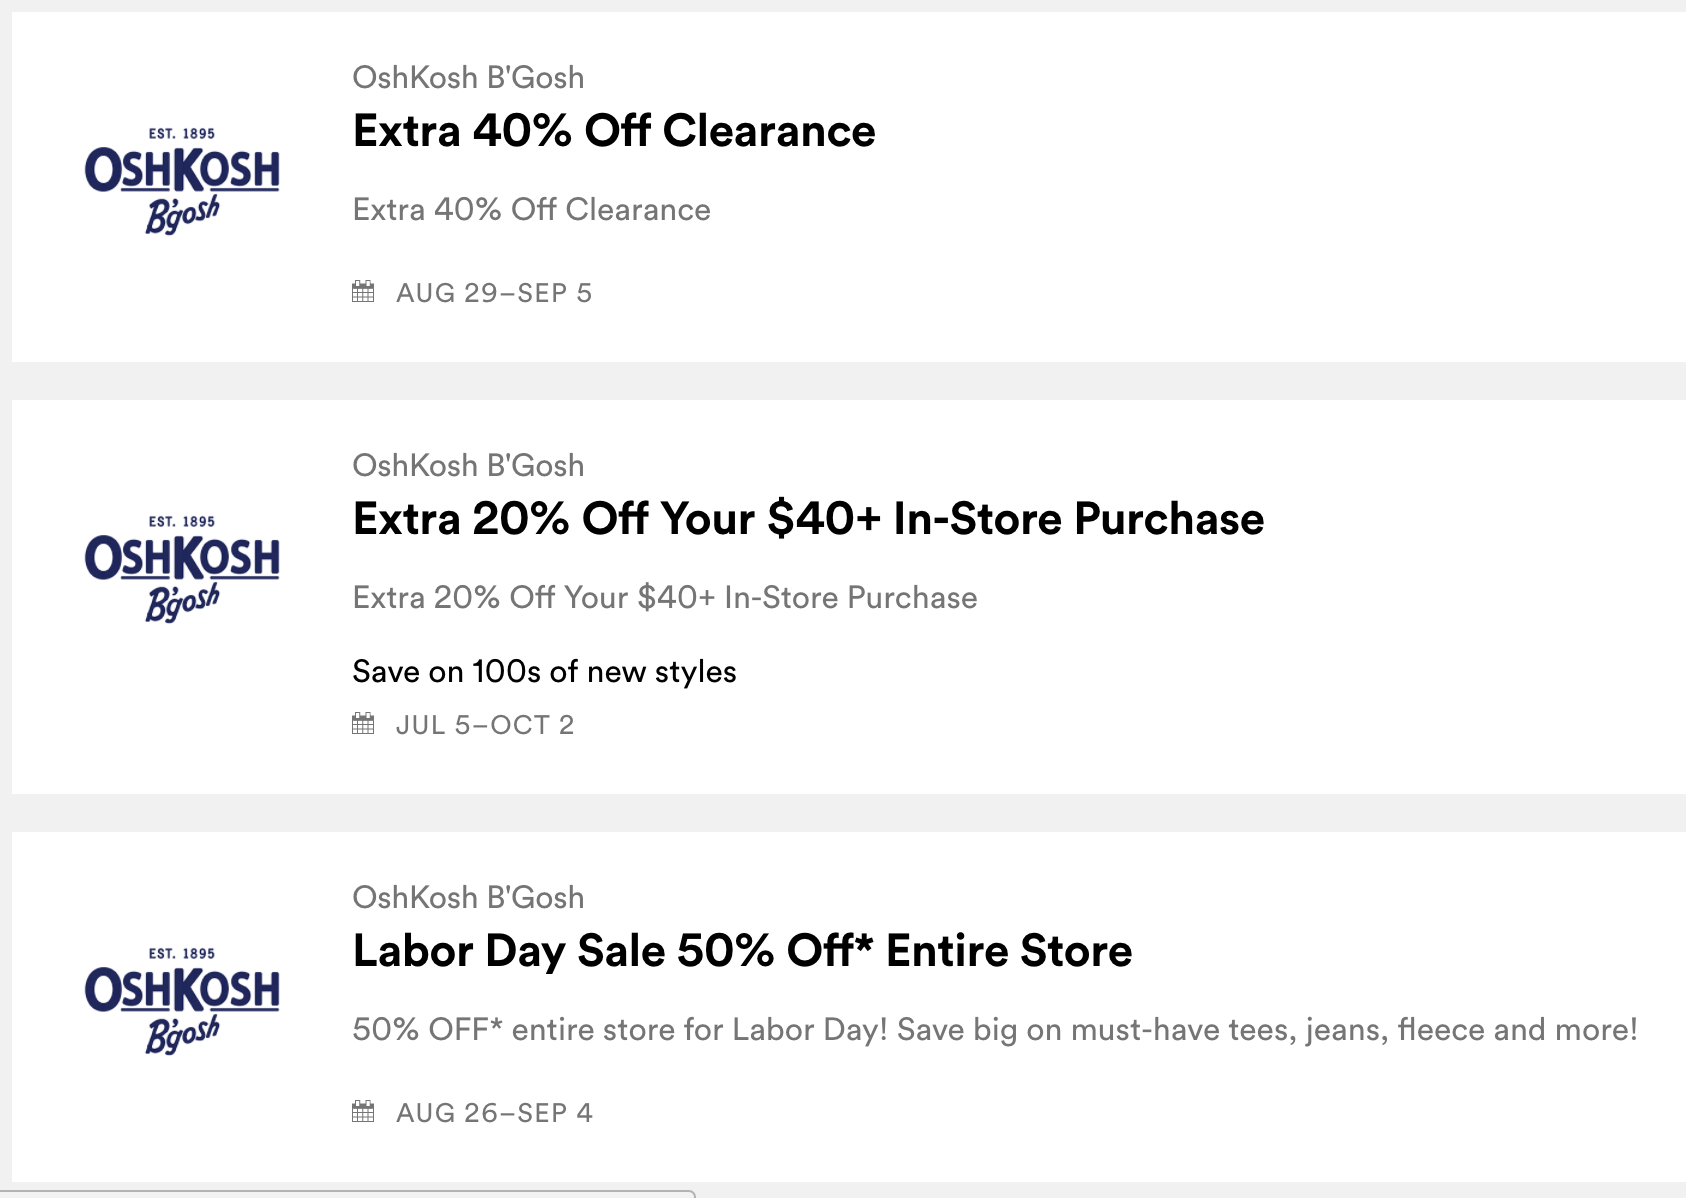Click gray Extra 20% Off In-Store description text
Screen dimensions: 1686x1198
(x=665, y=598)
